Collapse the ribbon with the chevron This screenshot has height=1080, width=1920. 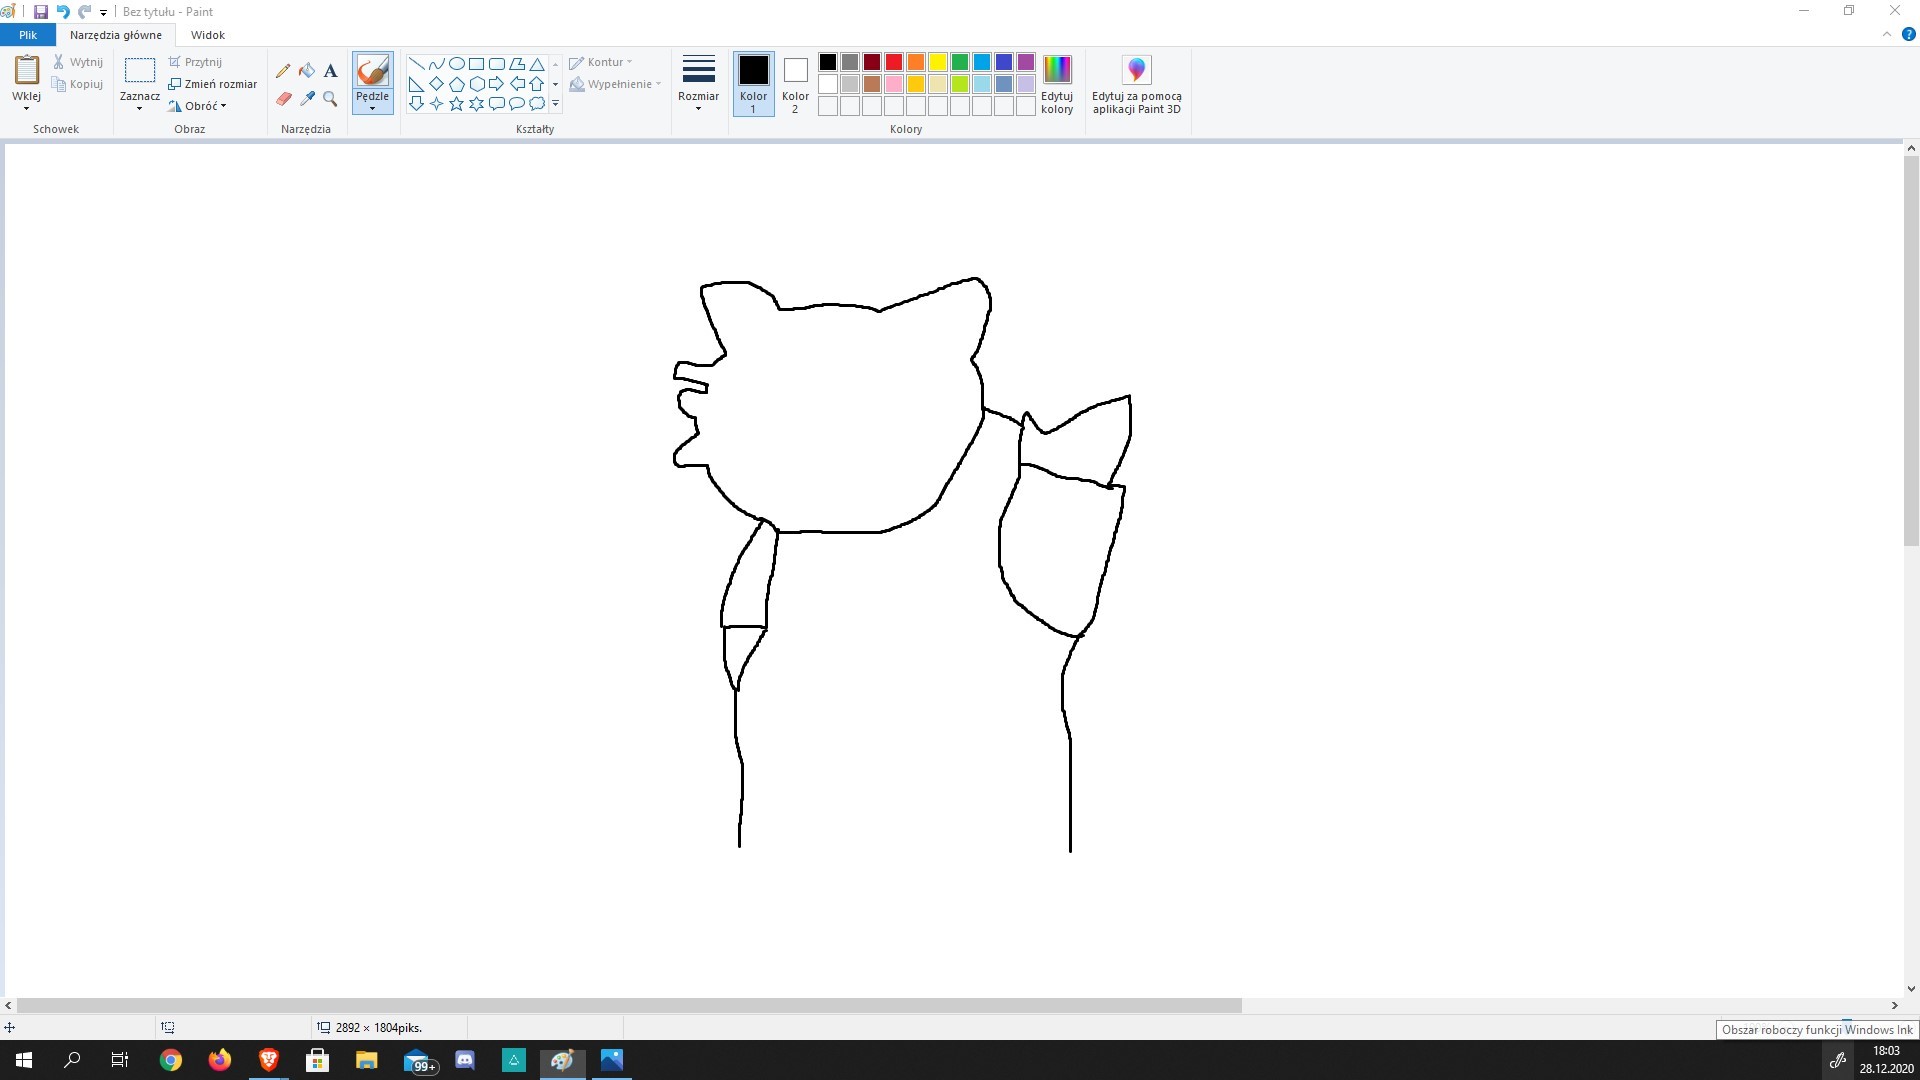pyautogui.click(x=1887, y=34)
